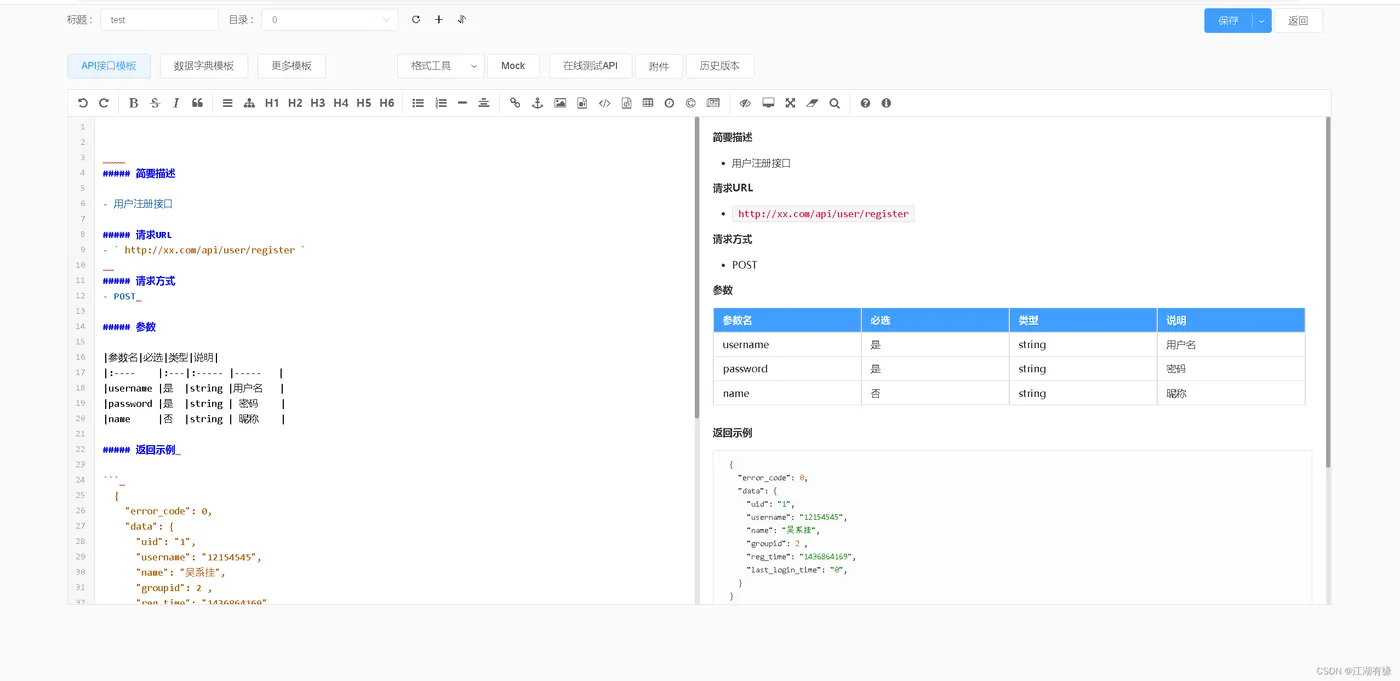Click editor line '- POST'
This screenshot has width=1400, height=681.
click(121, 296)
